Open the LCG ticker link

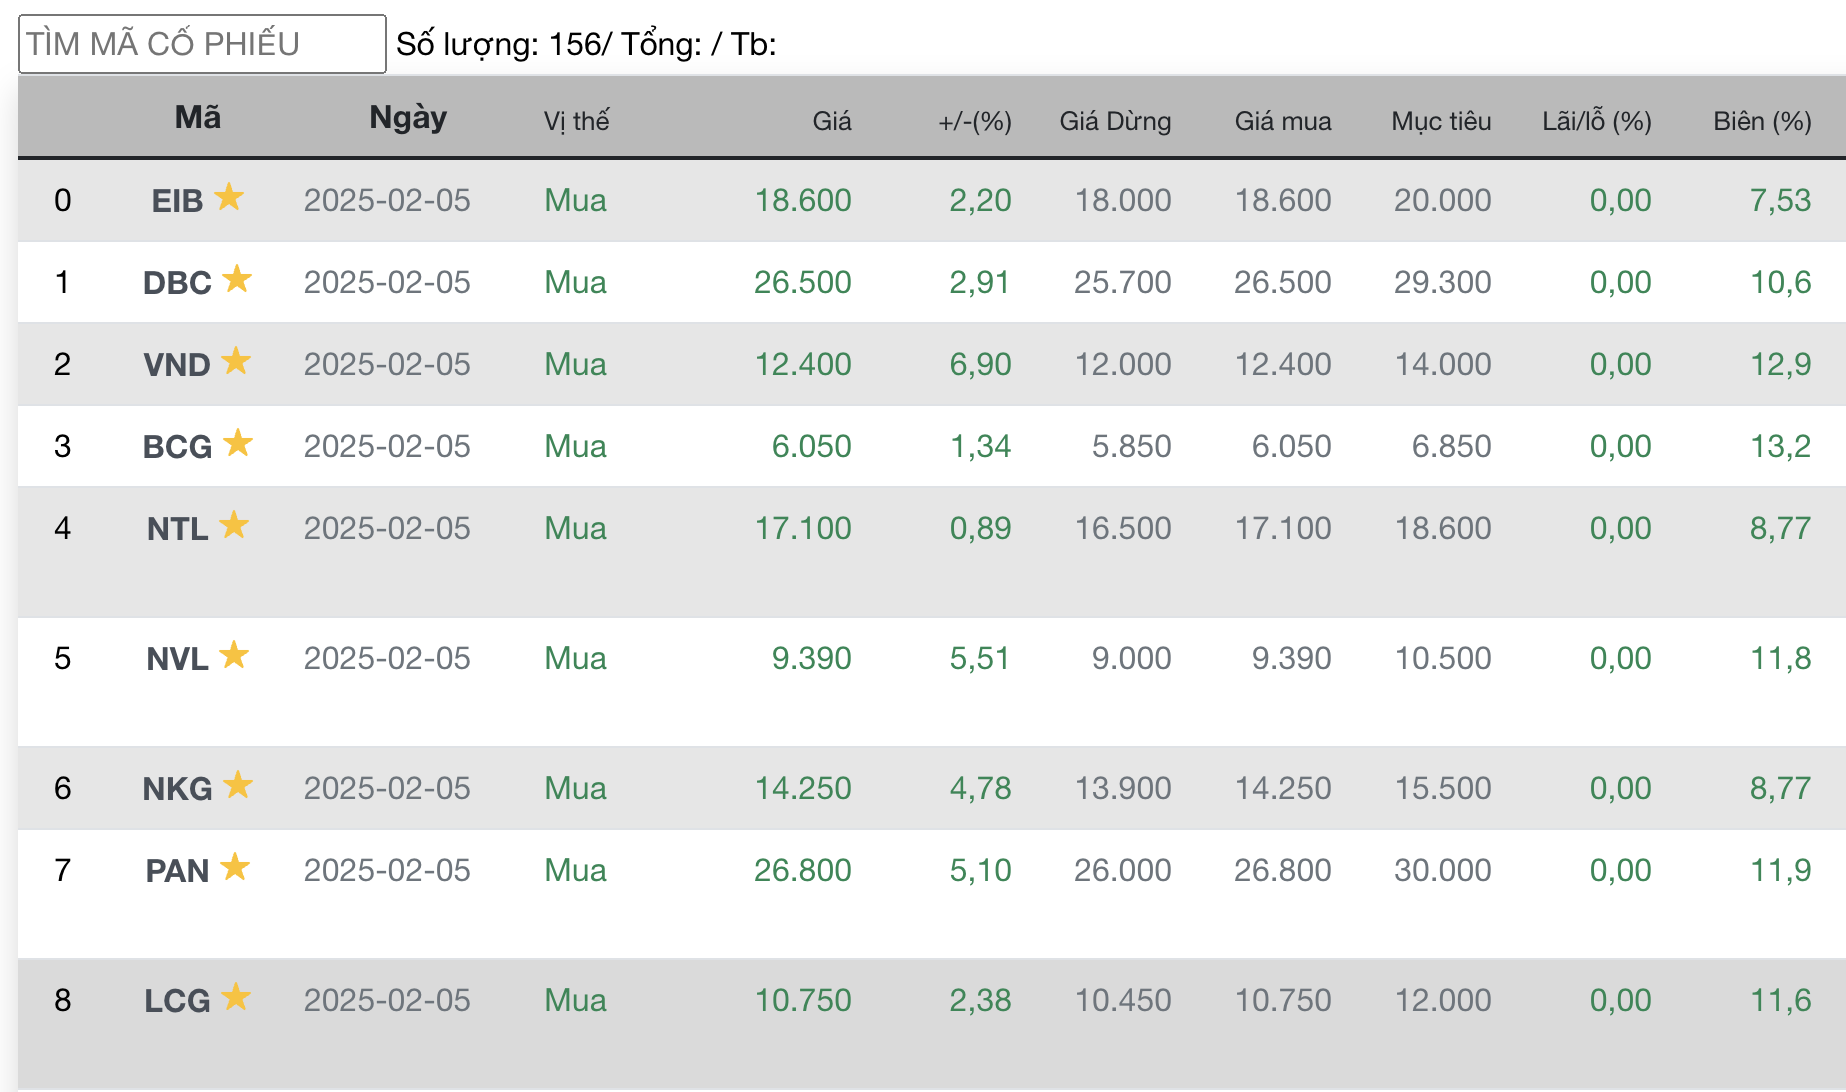pos(177,1001)
